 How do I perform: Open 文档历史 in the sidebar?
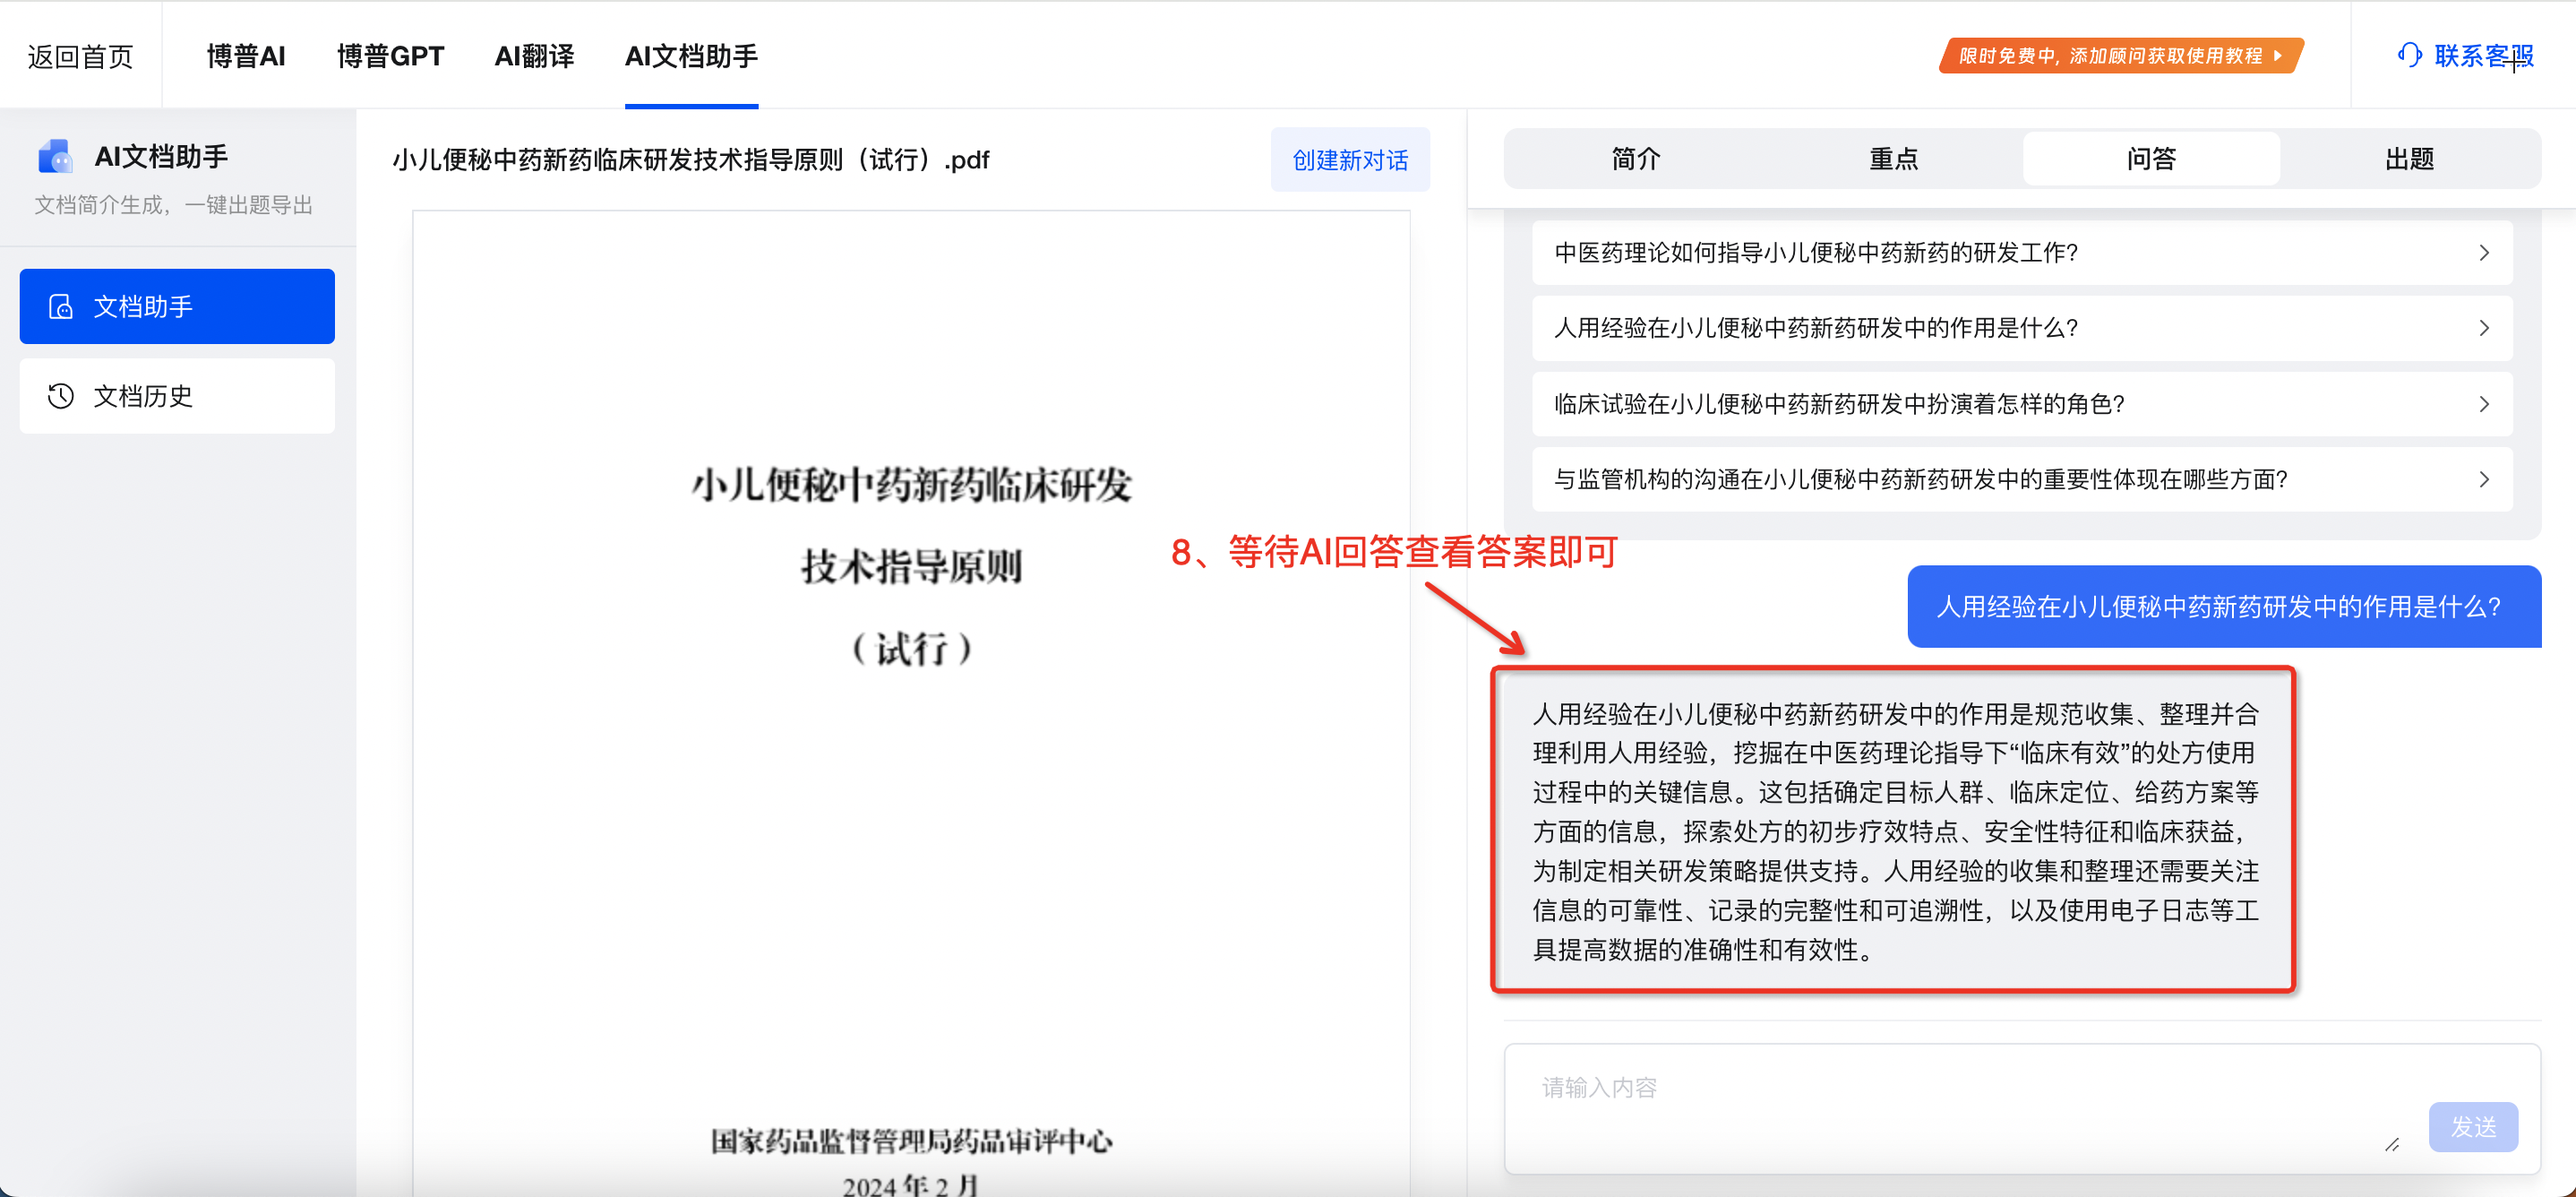[177, 396]
